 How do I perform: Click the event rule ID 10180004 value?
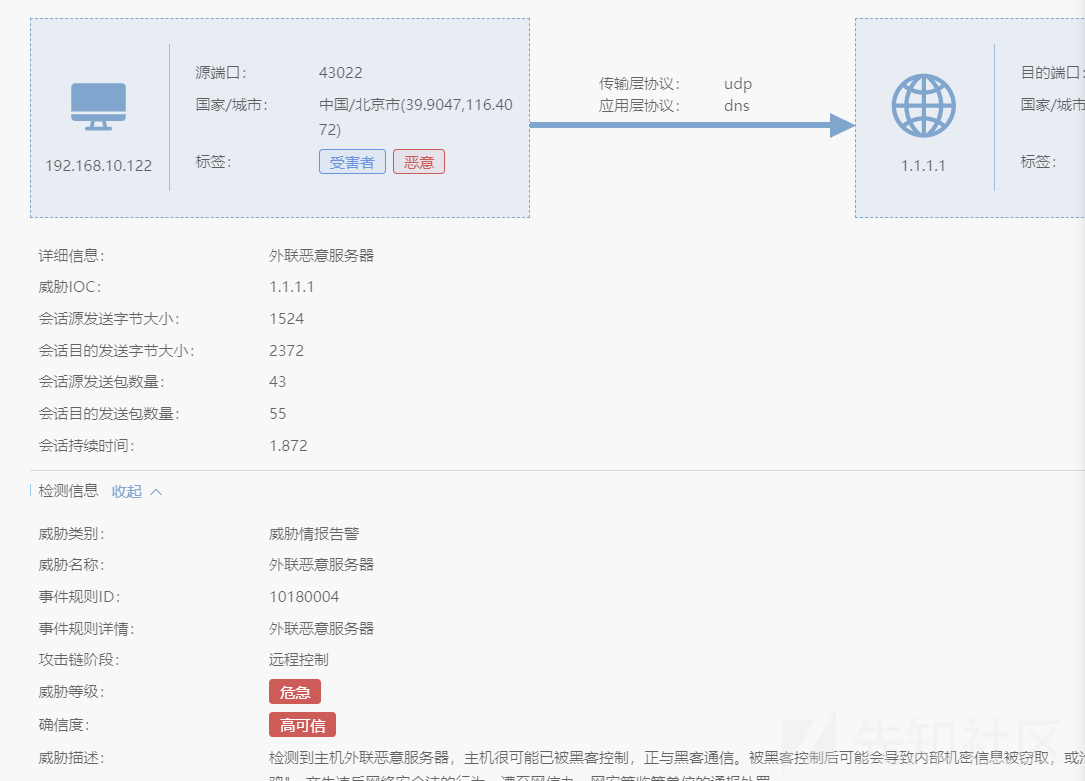[304, 597]
